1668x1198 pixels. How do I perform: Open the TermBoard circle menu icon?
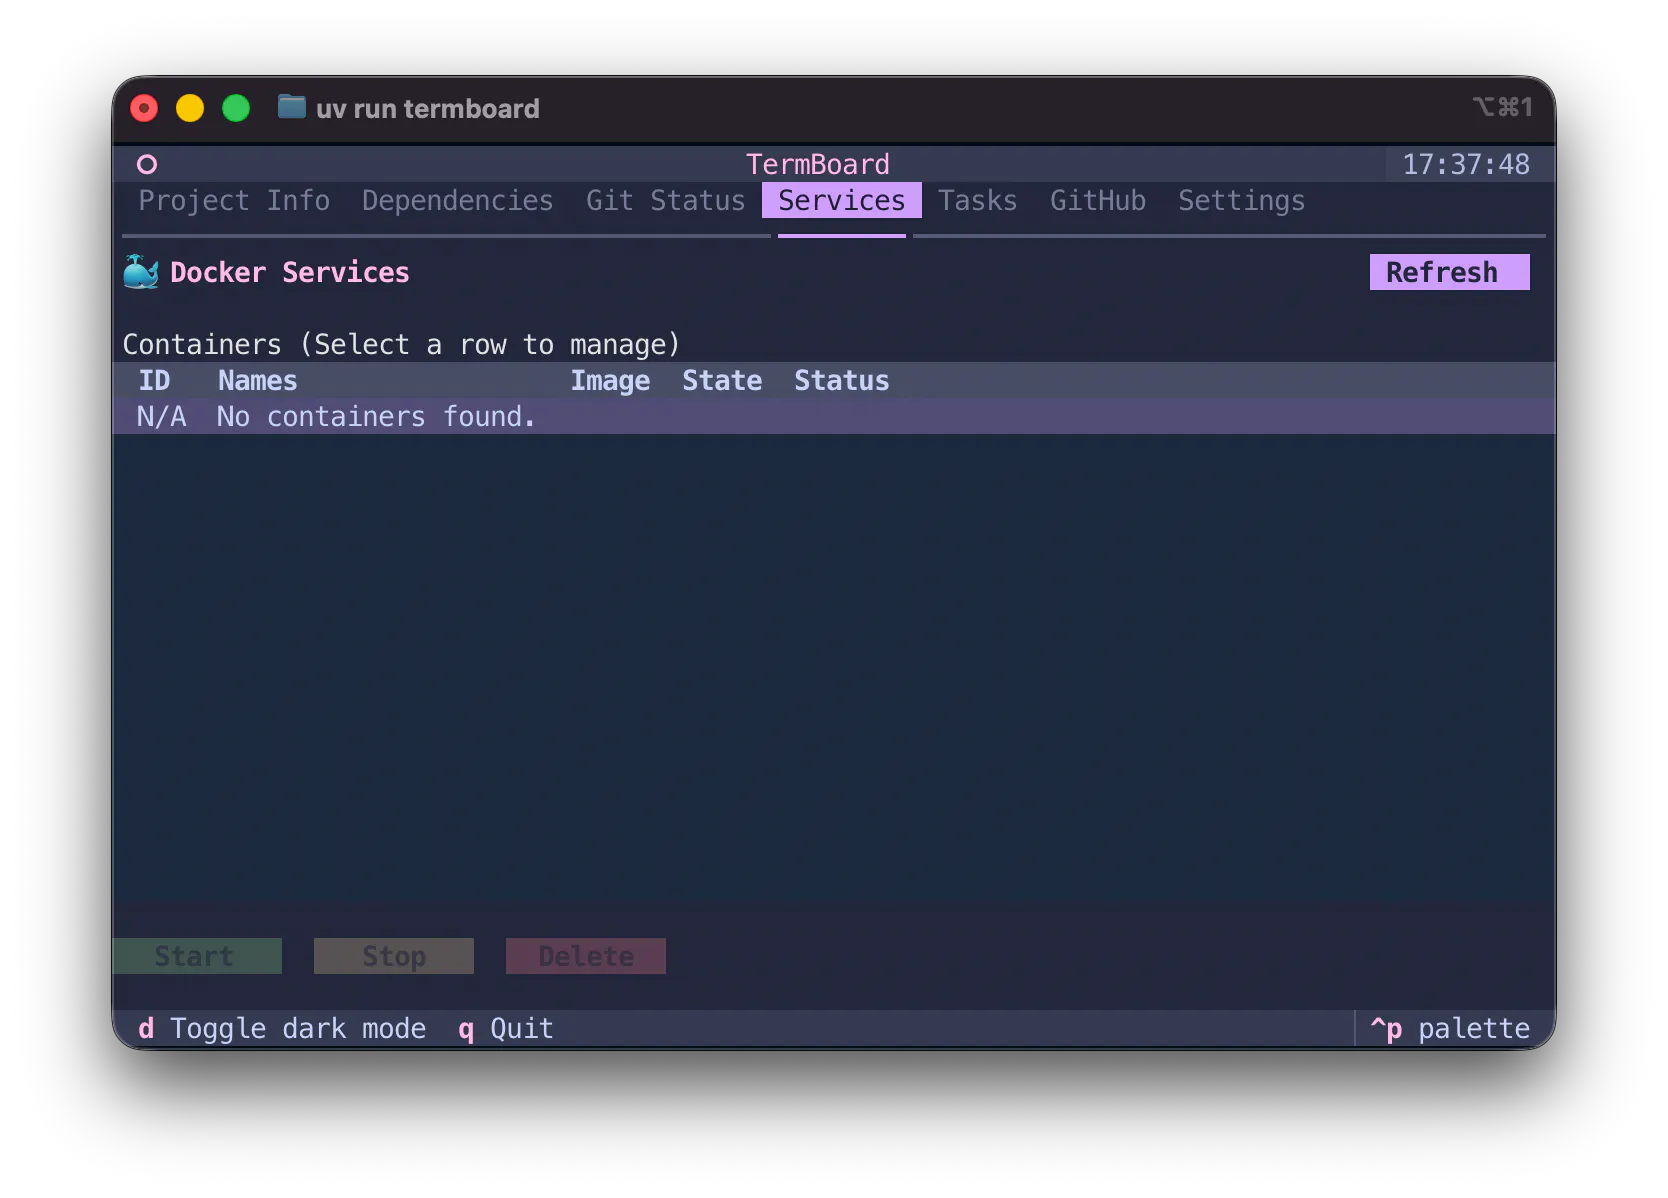(147, 164)
